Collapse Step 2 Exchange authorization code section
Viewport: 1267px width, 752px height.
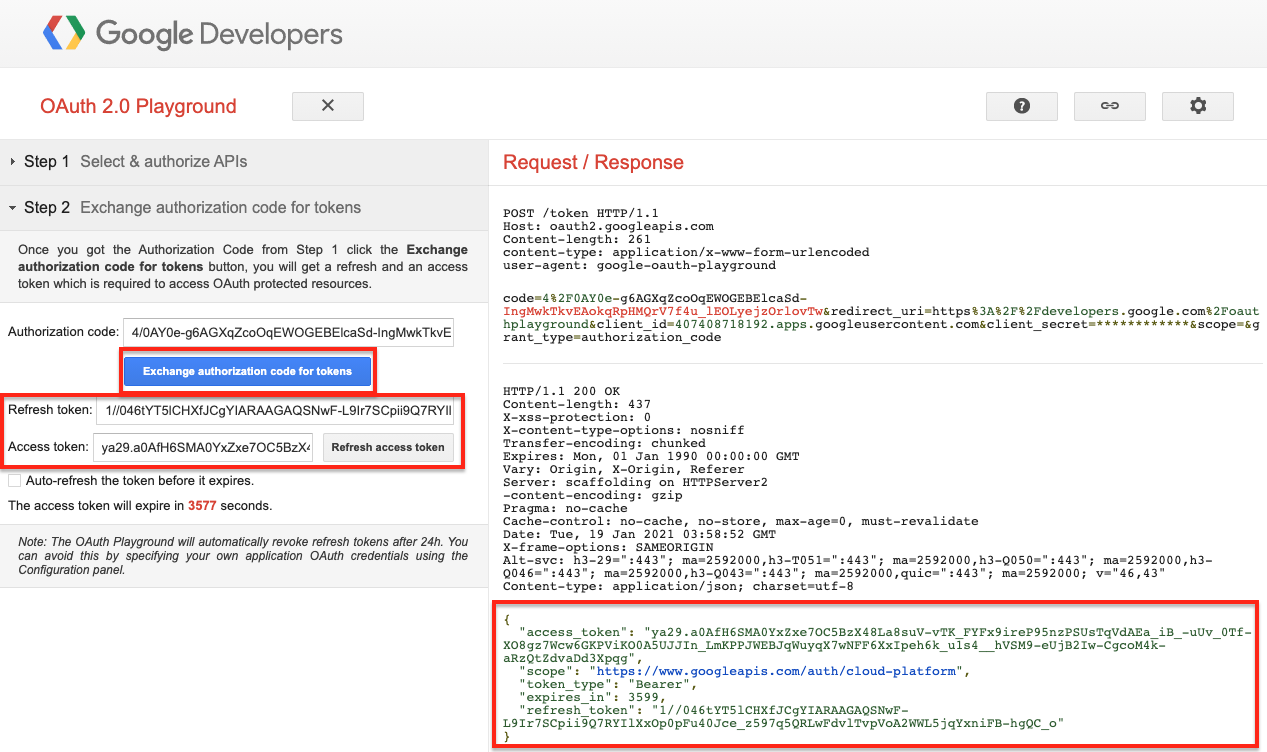[x=244, y=208]
